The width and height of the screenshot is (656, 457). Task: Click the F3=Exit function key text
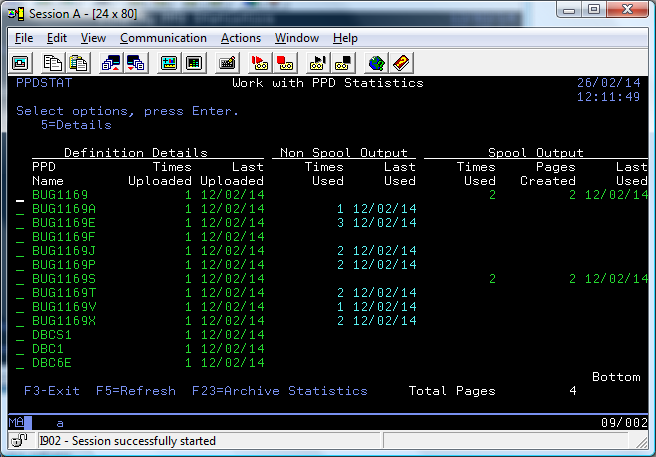[x=52, y=391]
